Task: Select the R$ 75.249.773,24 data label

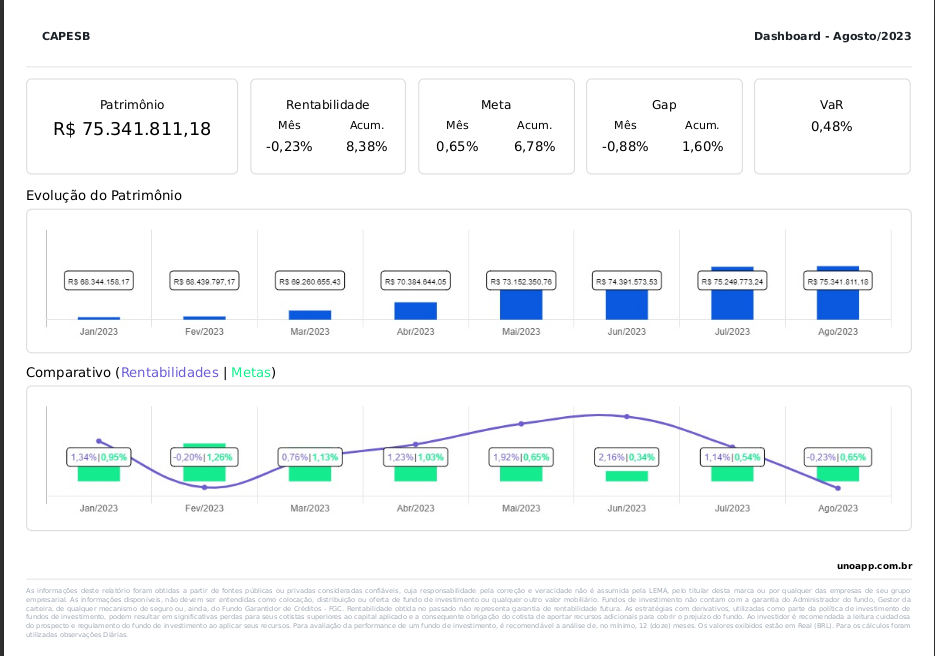Action: pos(733,282)
